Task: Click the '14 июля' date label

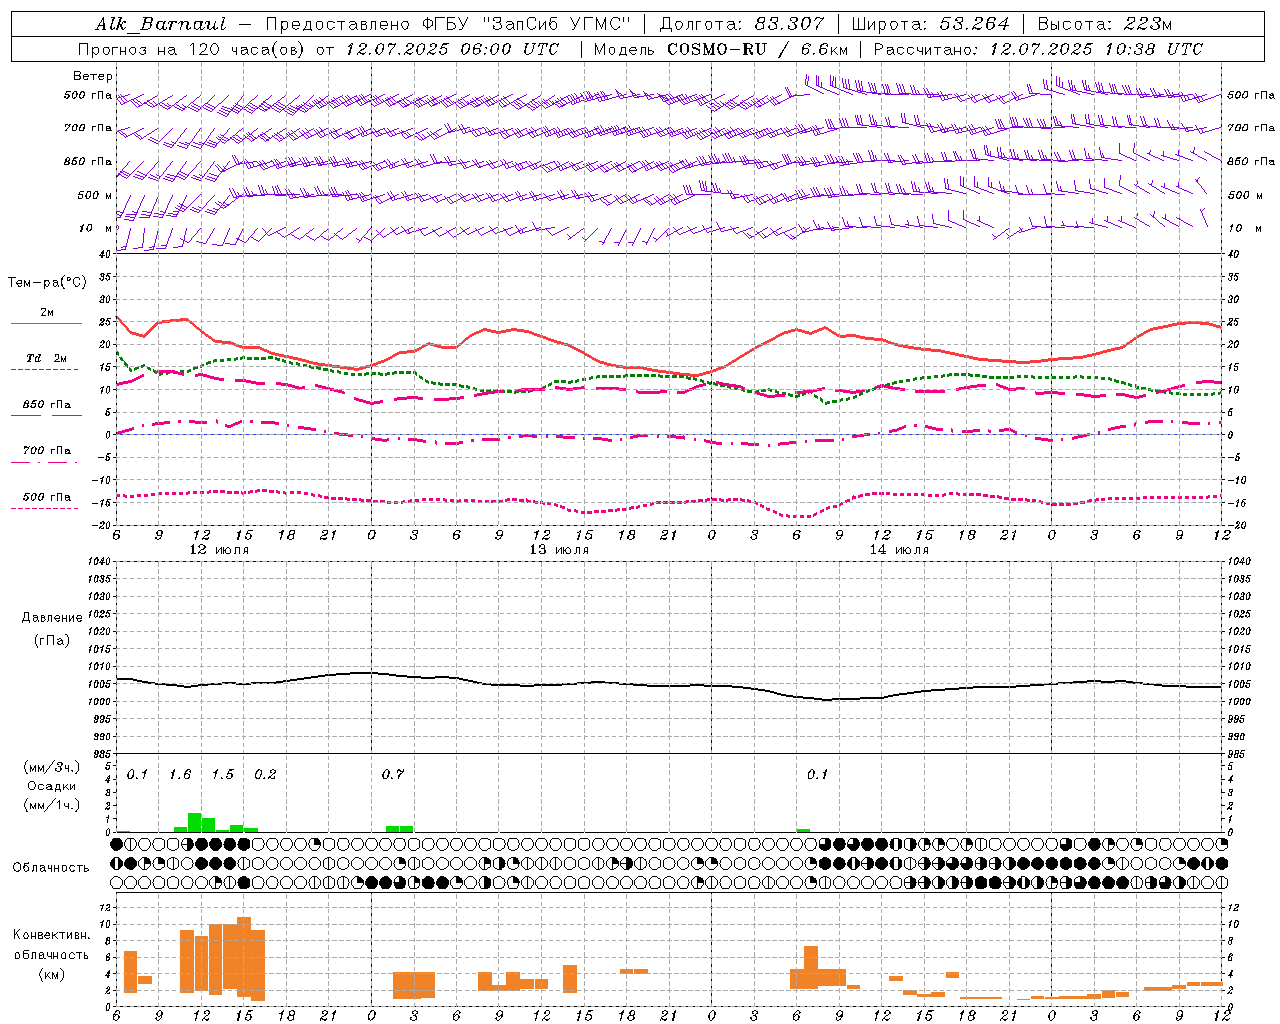Action: (x=899, y=550)
